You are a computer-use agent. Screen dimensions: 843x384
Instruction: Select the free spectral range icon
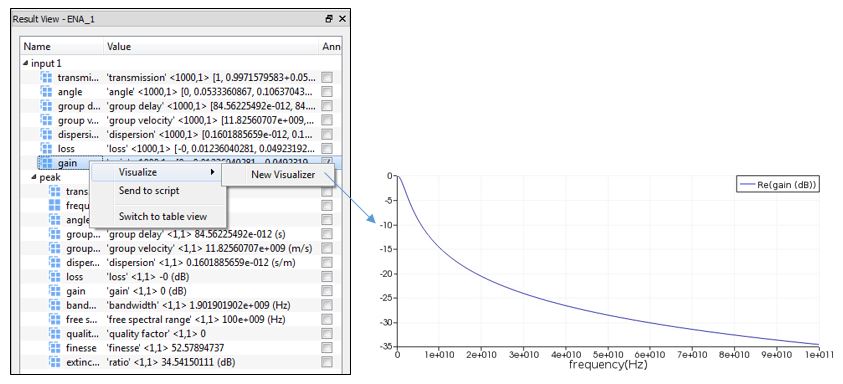click(x=54, y=319)
